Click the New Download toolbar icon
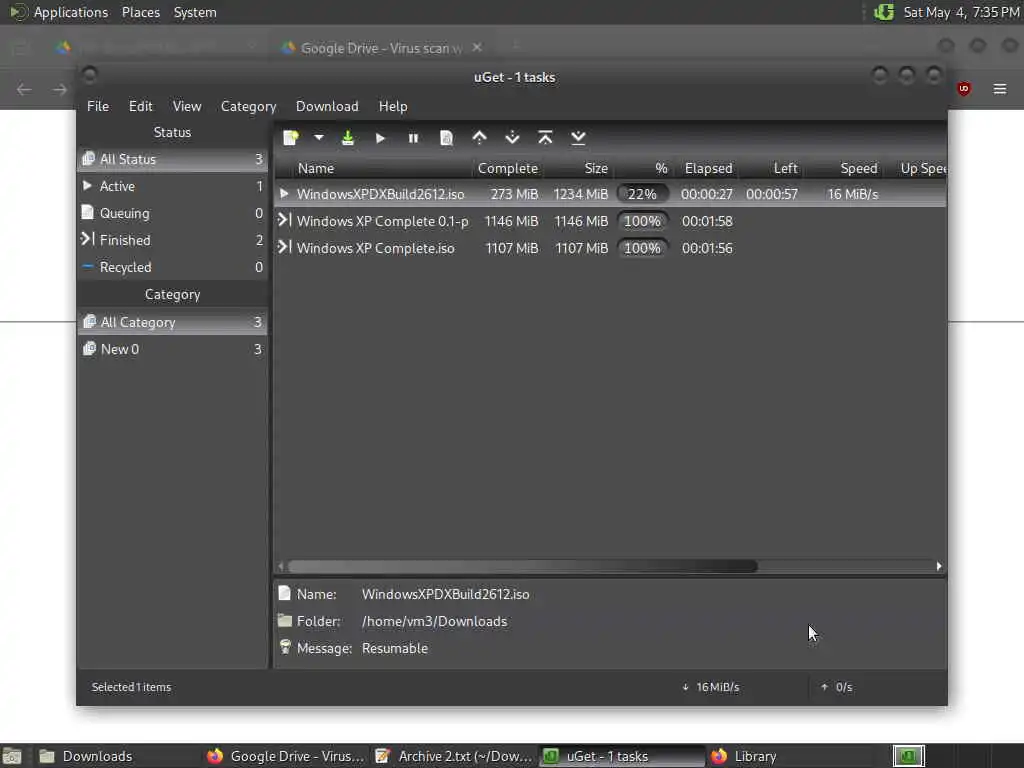Screen dimensions: 1024x768 [x=291, y=138]
